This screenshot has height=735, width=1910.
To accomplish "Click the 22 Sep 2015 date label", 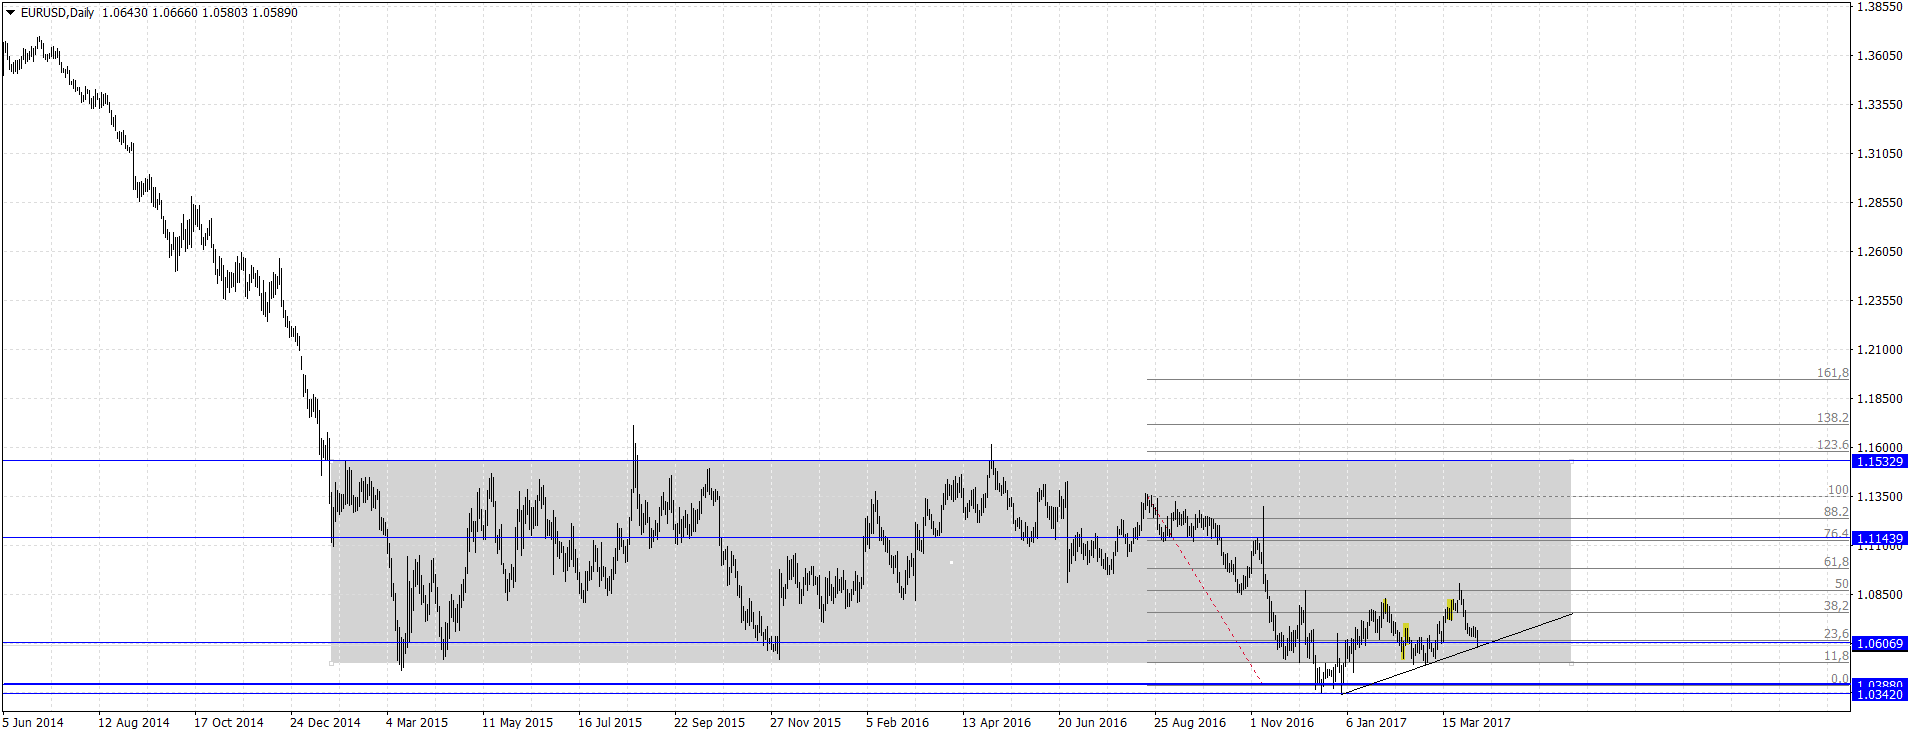I will pos(709,723).
